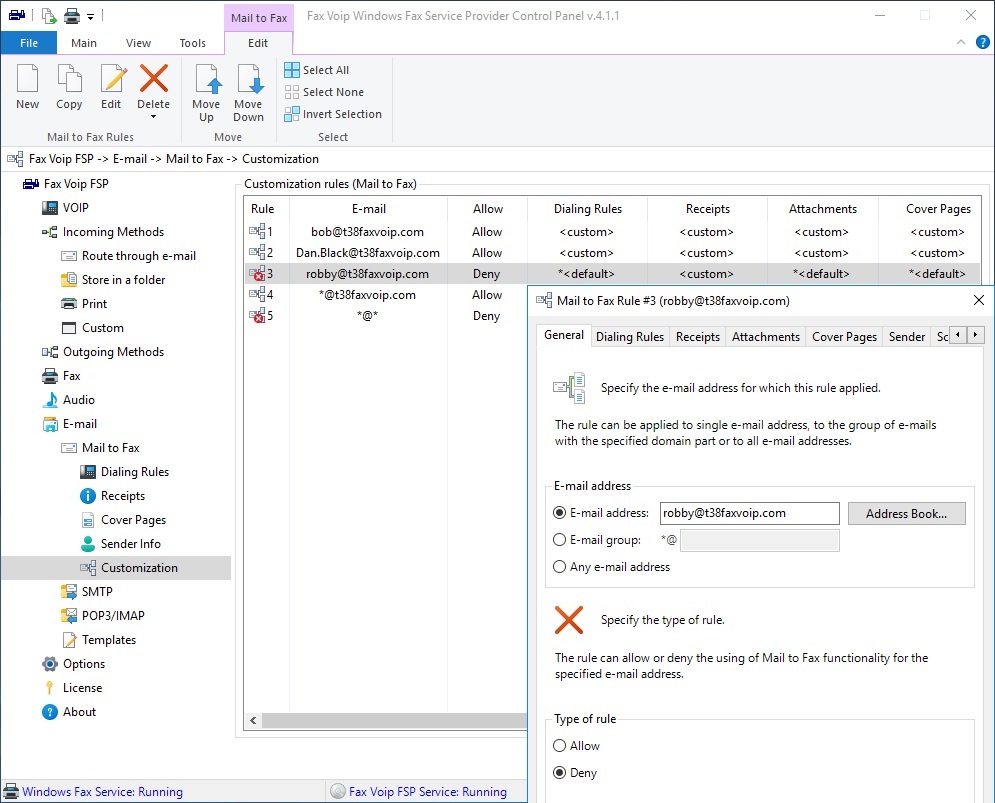The height and width of the screenshot is (803, 995).
Task: Switch to Cover Pages tab in dialog
Action: 844,337
